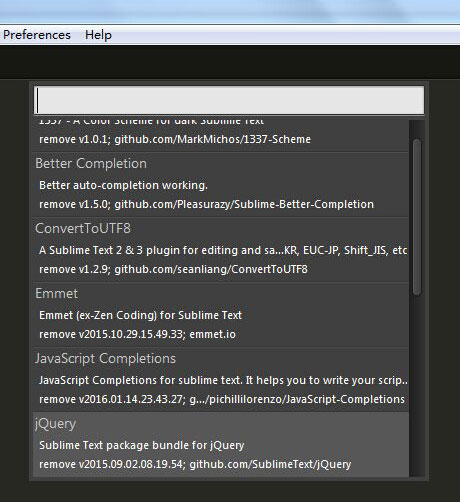Select the Better Completion package
The image size is (460, 502).
[x=220, y=185]
